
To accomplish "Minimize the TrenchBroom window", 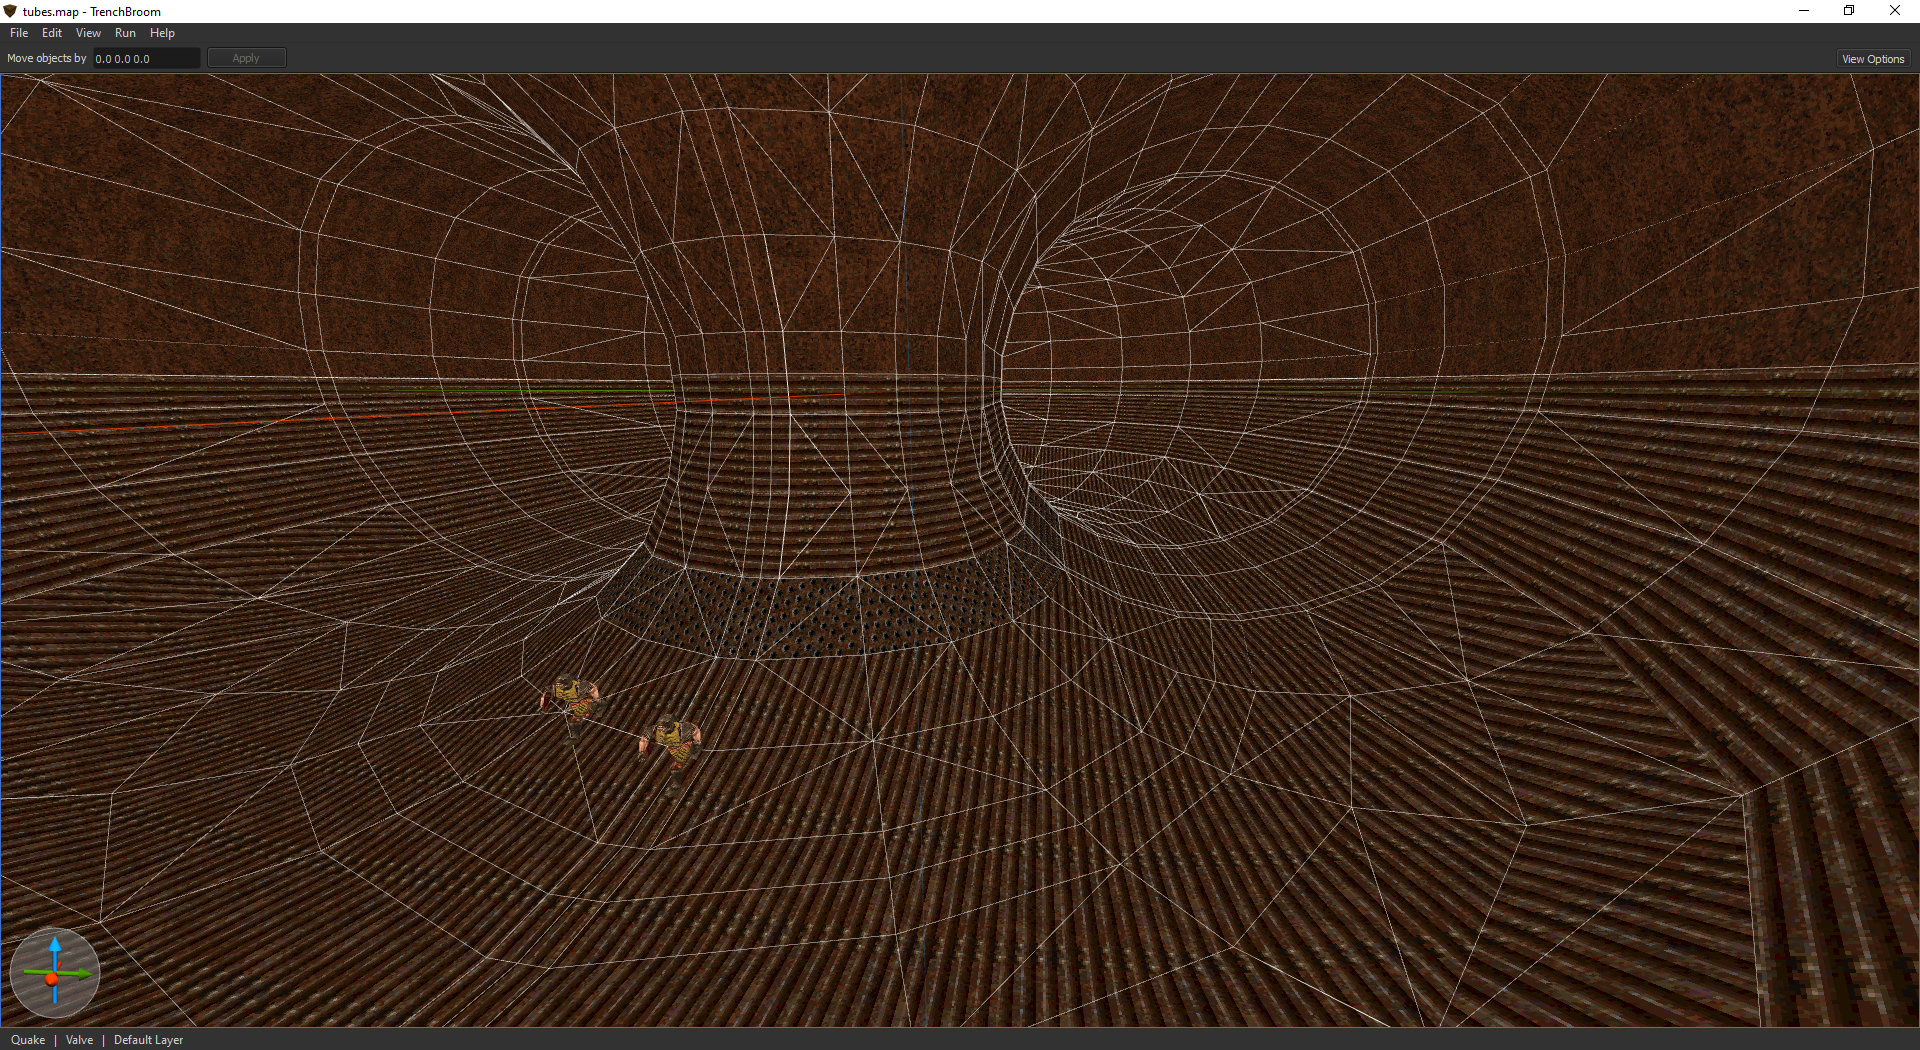I will pos(1804,11).
